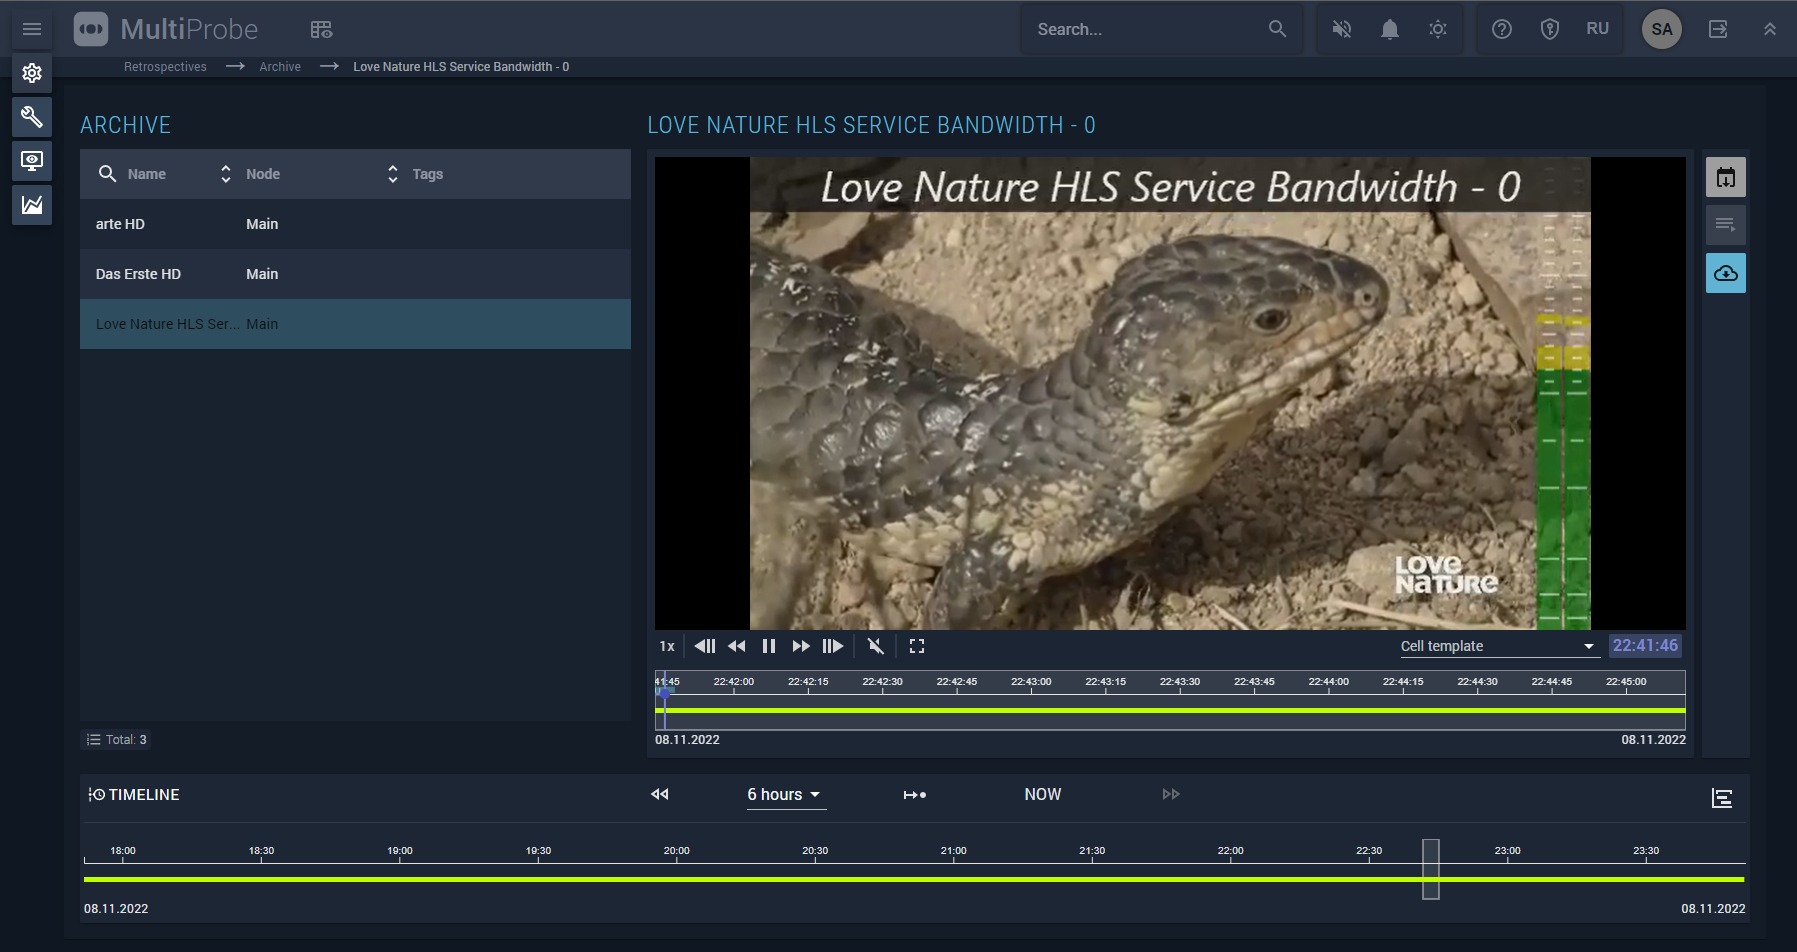Click the search magnifier icon in header
The height and width of the screenshot is (952, 1797).
click(1277, 29)
